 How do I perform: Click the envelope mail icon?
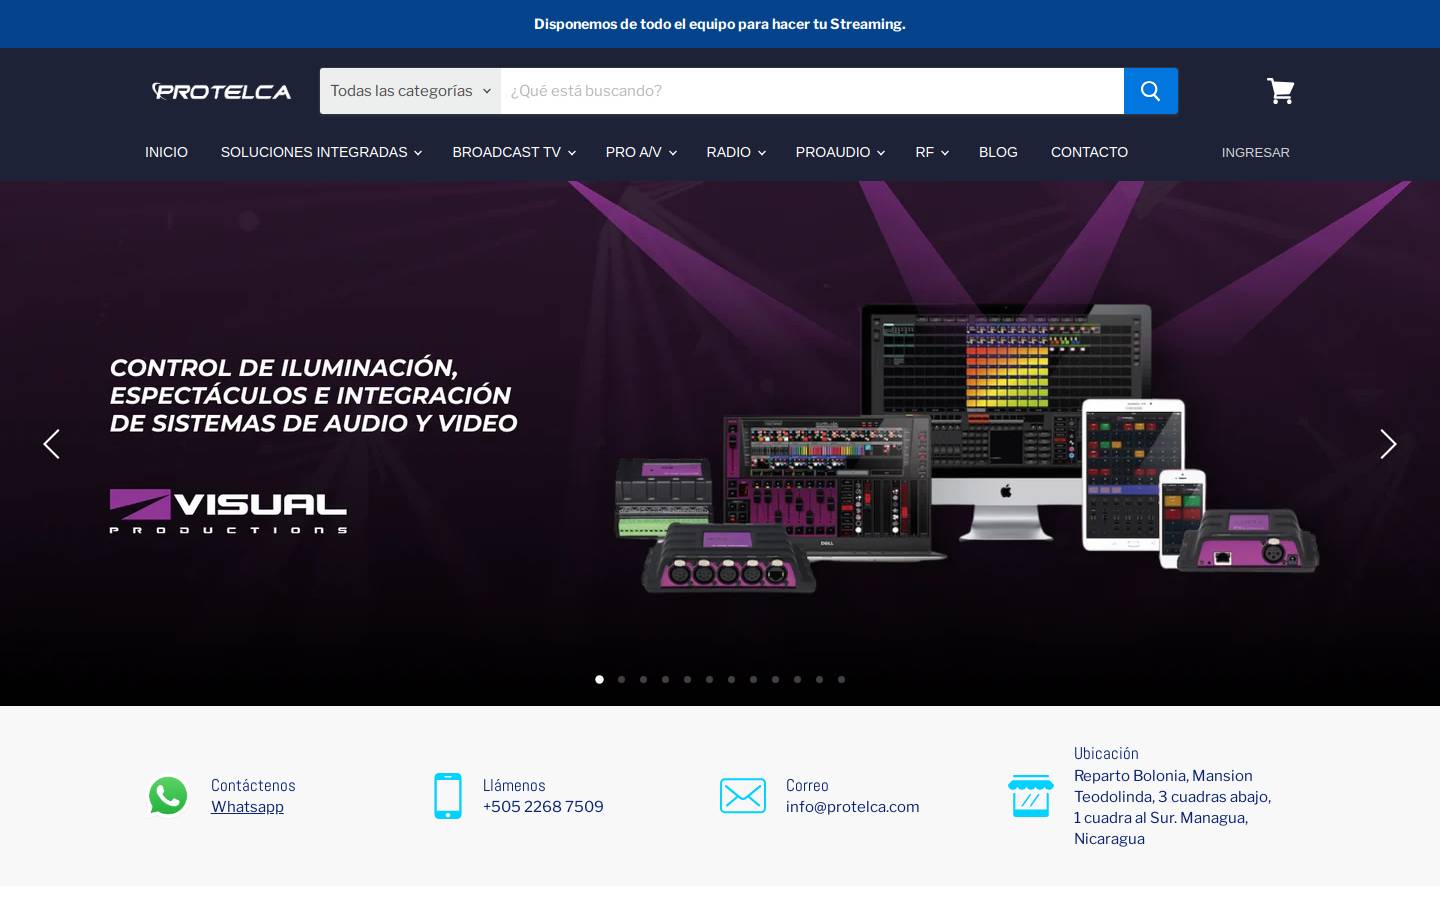click(743, 796)
